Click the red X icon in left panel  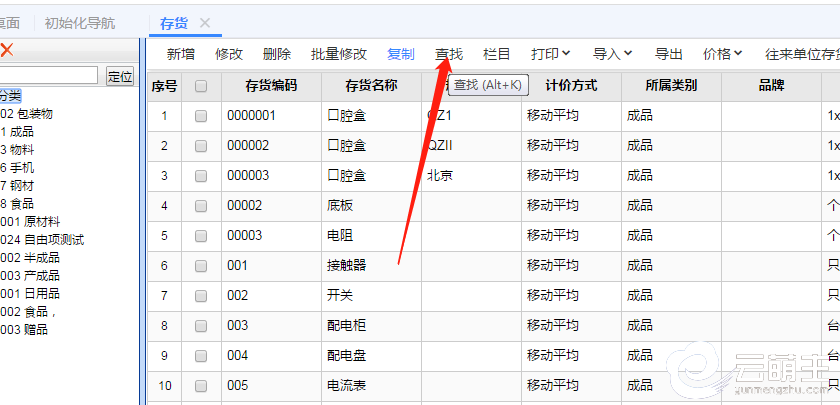click(7, 50)
